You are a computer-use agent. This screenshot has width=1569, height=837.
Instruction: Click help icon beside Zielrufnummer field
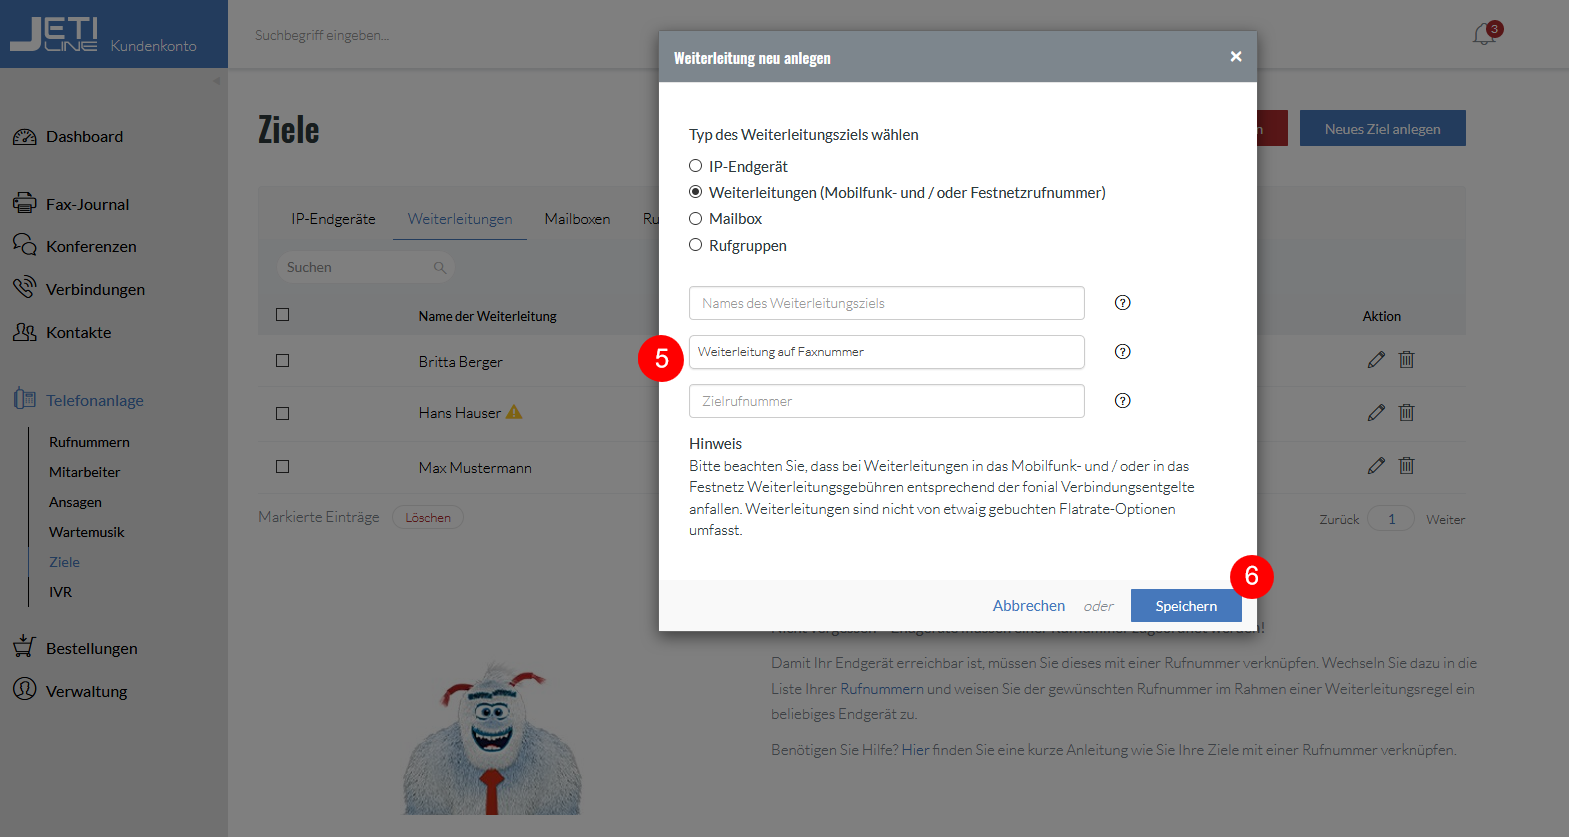coord(1122,401)
